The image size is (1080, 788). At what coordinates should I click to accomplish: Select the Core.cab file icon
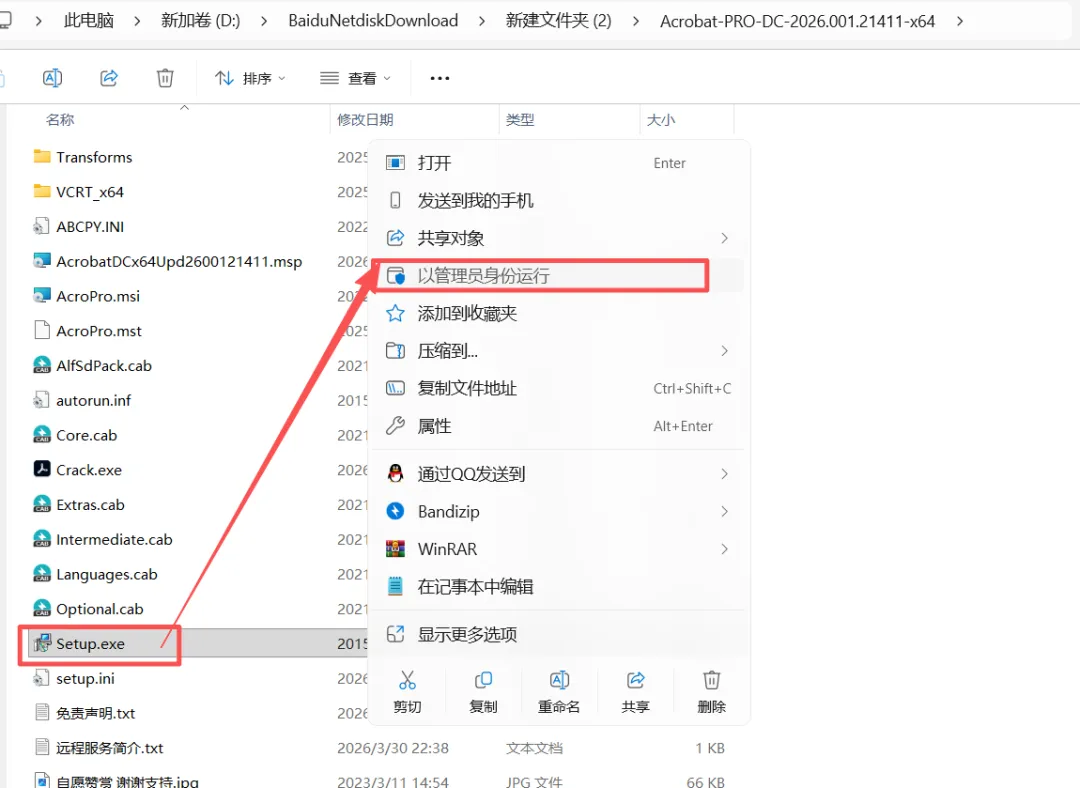[x=42, y=435]
